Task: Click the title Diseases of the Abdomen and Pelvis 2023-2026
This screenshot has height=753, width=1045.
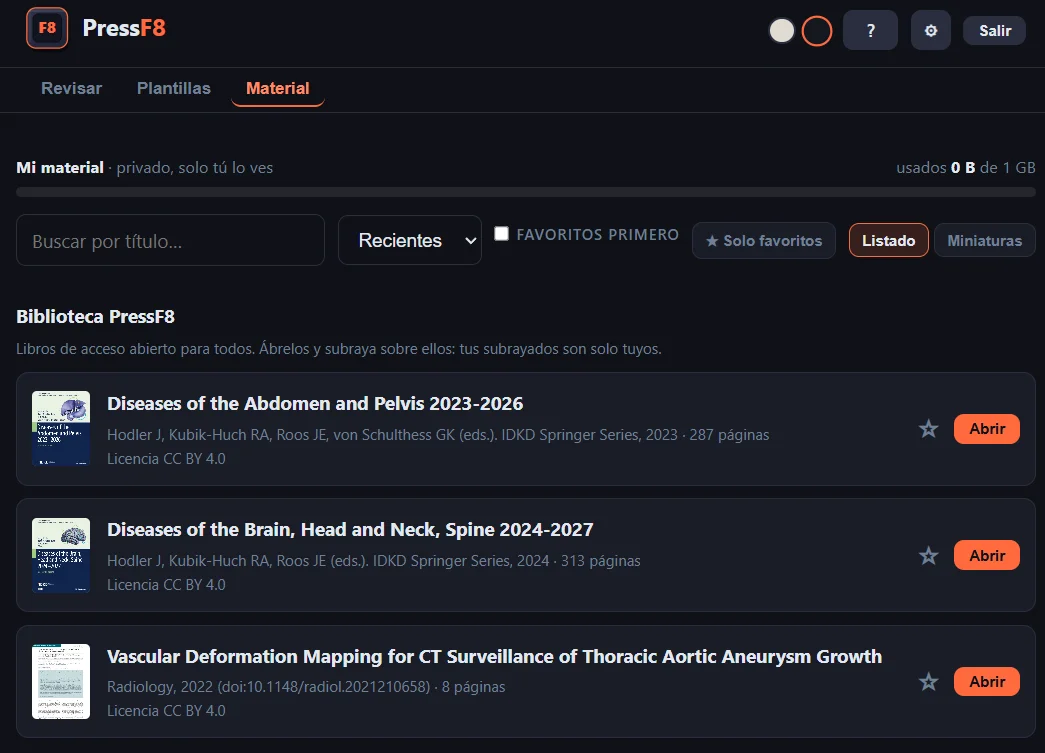Action: click(x=315, y=403)
